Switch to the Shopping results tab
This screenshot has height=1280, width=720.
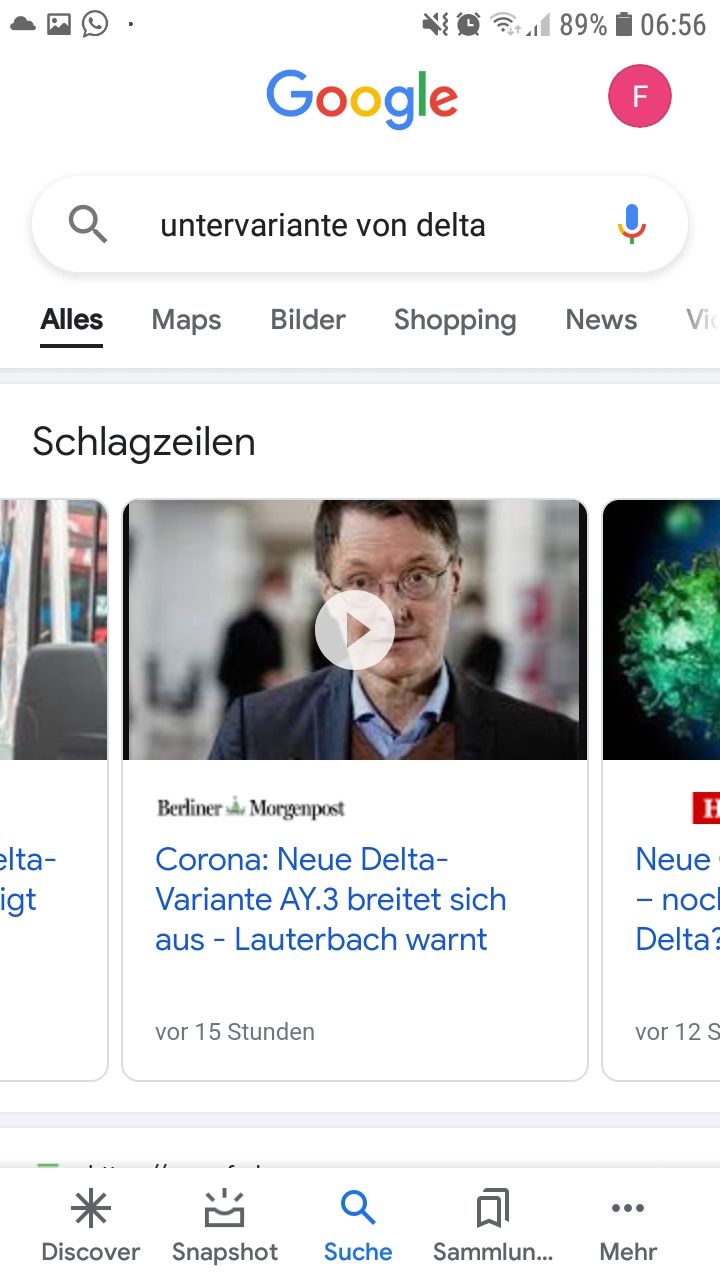[454, 320]
